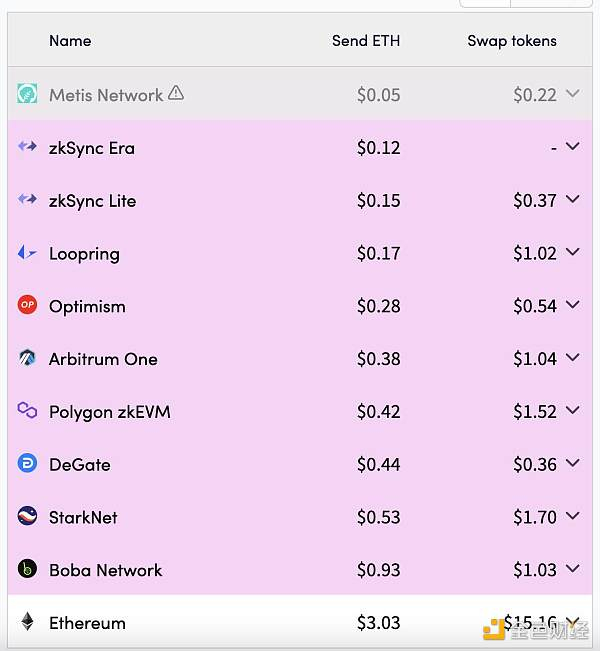Click the blue DeGate logo icon

tap(27, 464)
